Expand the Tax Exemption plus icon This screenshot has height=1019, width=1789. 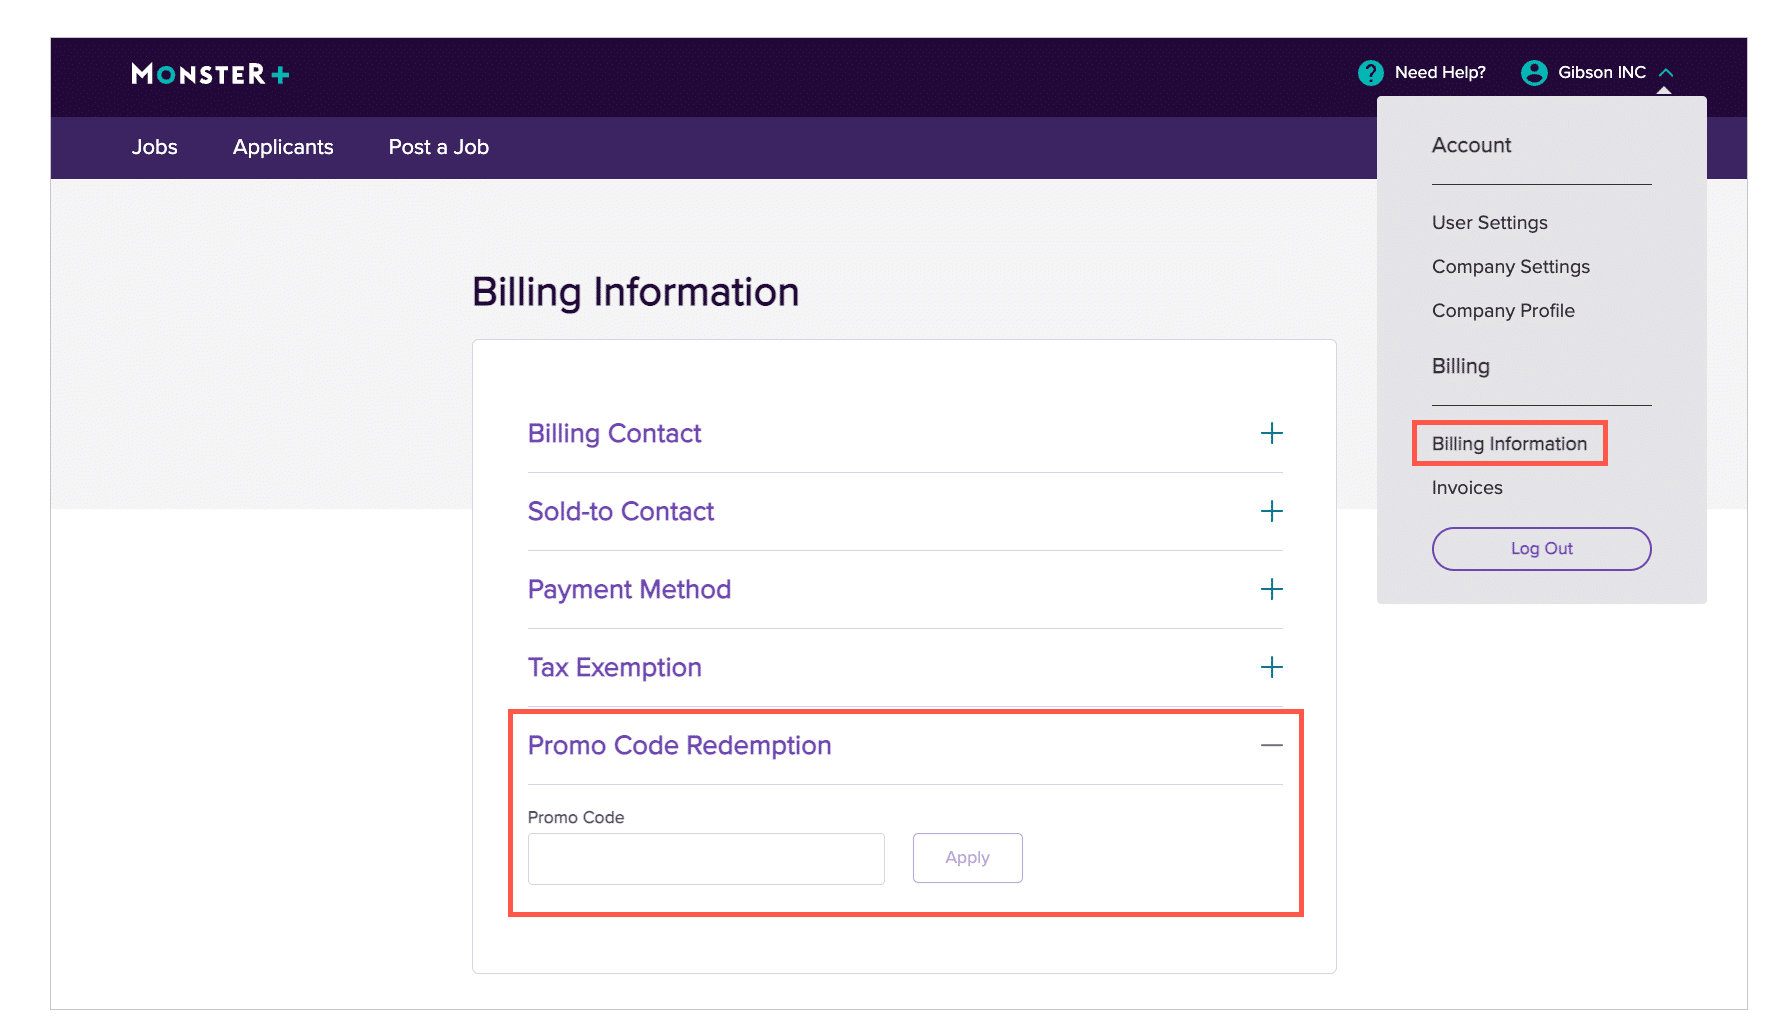(1271, 667)
